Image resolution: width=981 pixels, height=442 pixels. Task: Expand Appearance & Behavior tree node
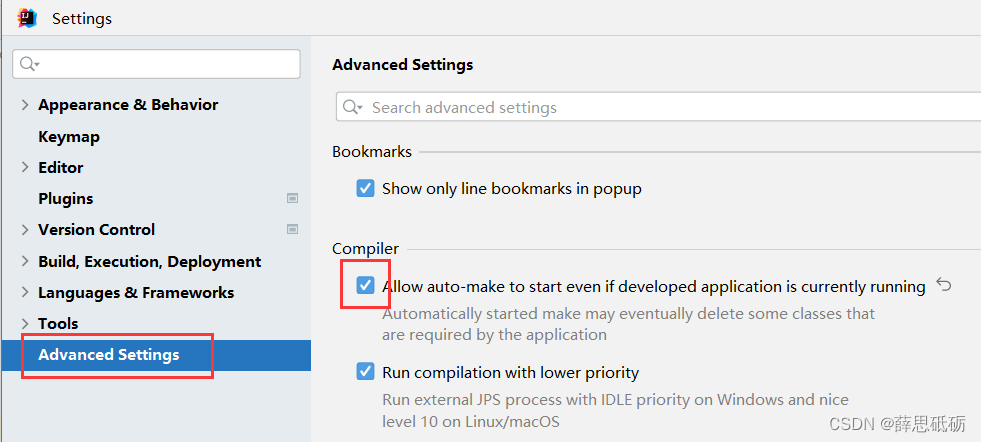(x=25, y=105)
